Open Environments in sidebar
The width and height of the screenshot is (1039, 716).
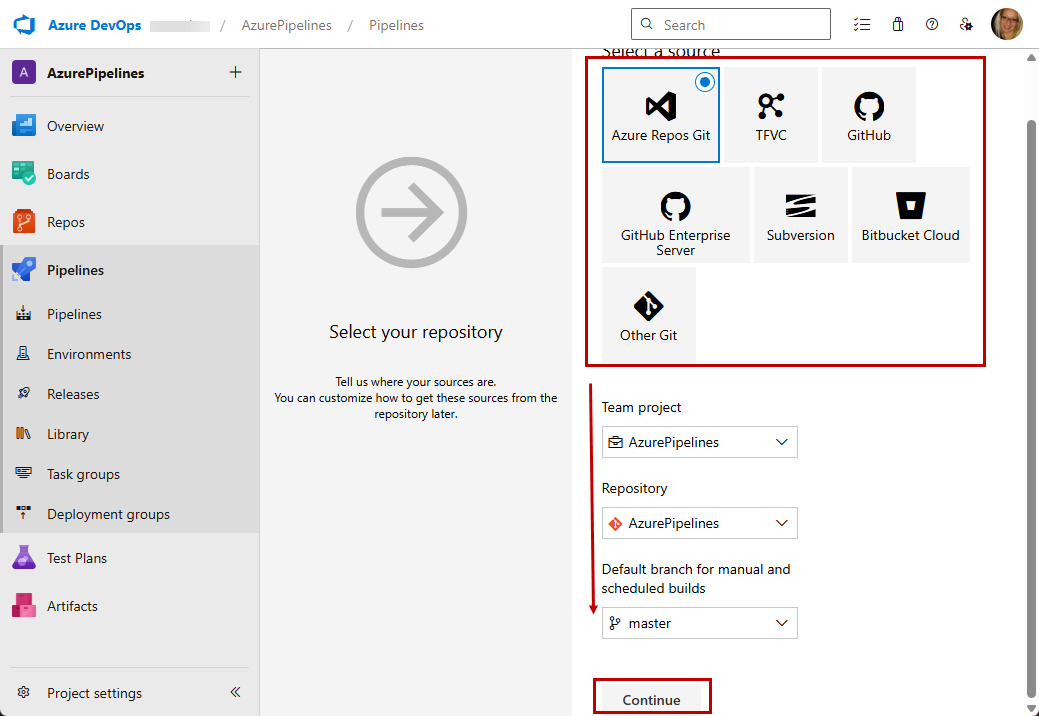click(x=130, y=354)
